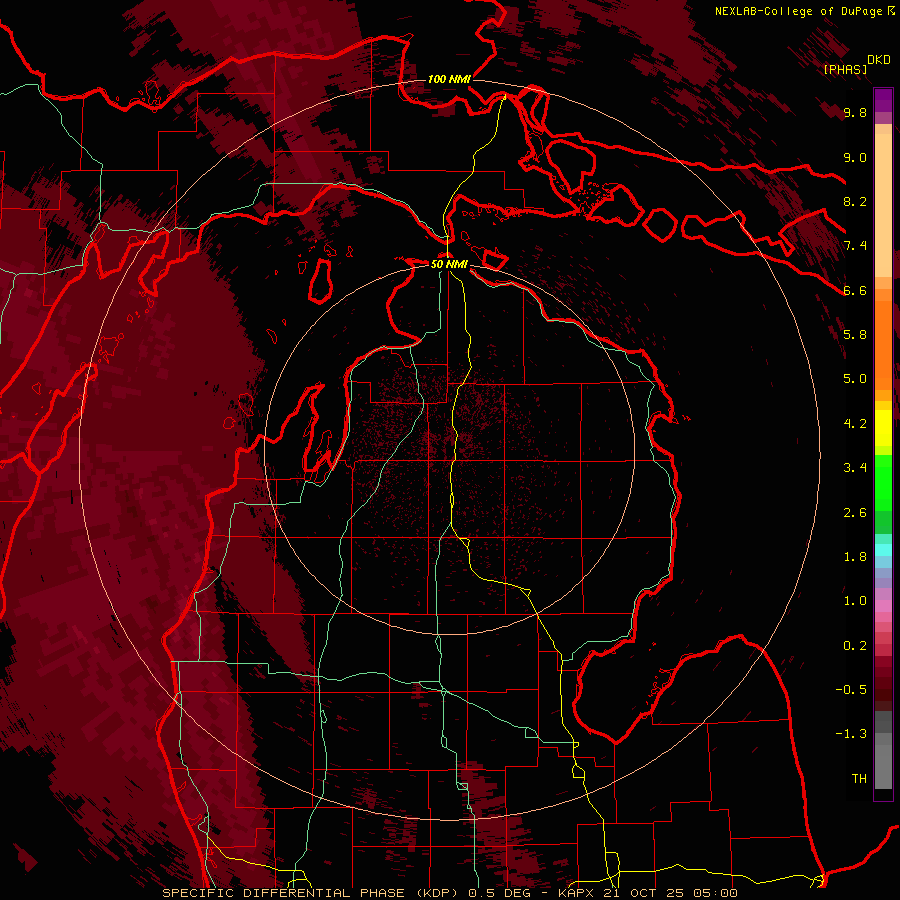Click the TH threshold label on legend
The image size is (900, 900).
(859, 779)
